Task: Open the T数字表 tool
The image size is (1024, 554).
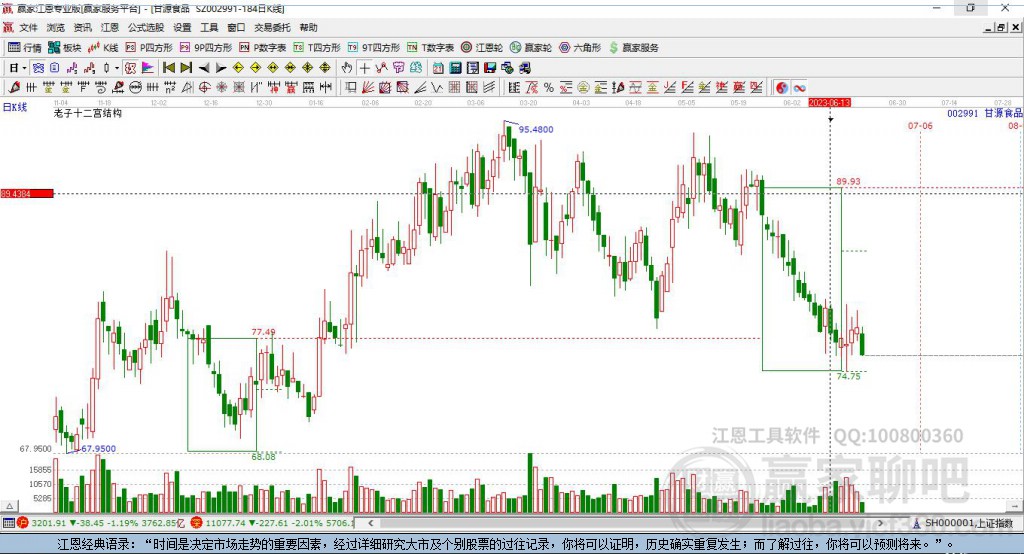Action: [430, 48]
